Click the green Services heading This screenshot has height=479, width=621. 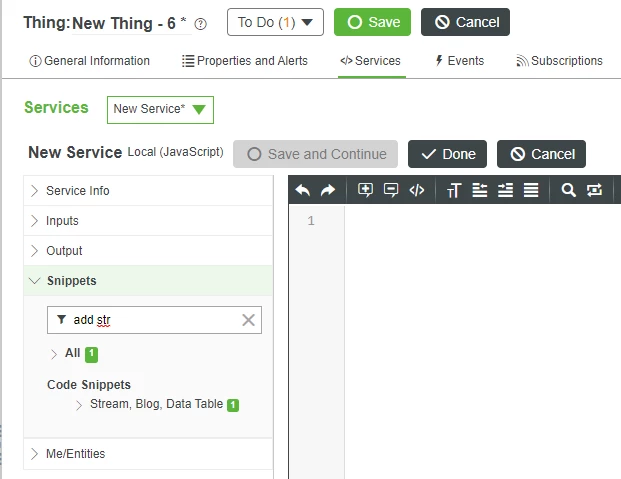coord(56,108)
